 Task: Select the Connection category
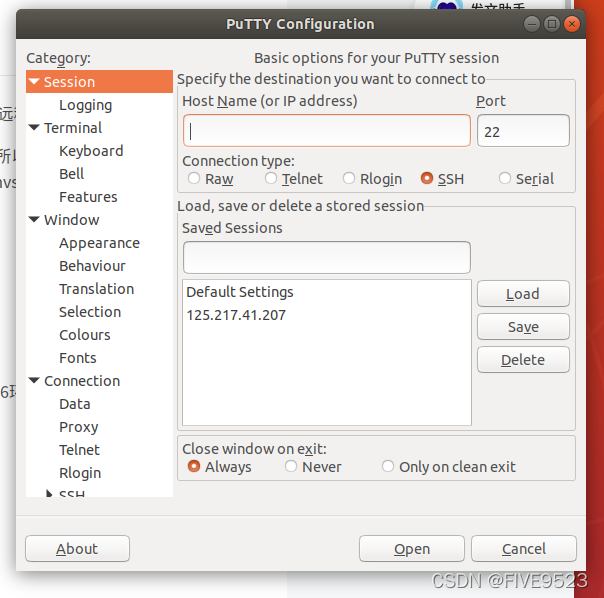82,381
